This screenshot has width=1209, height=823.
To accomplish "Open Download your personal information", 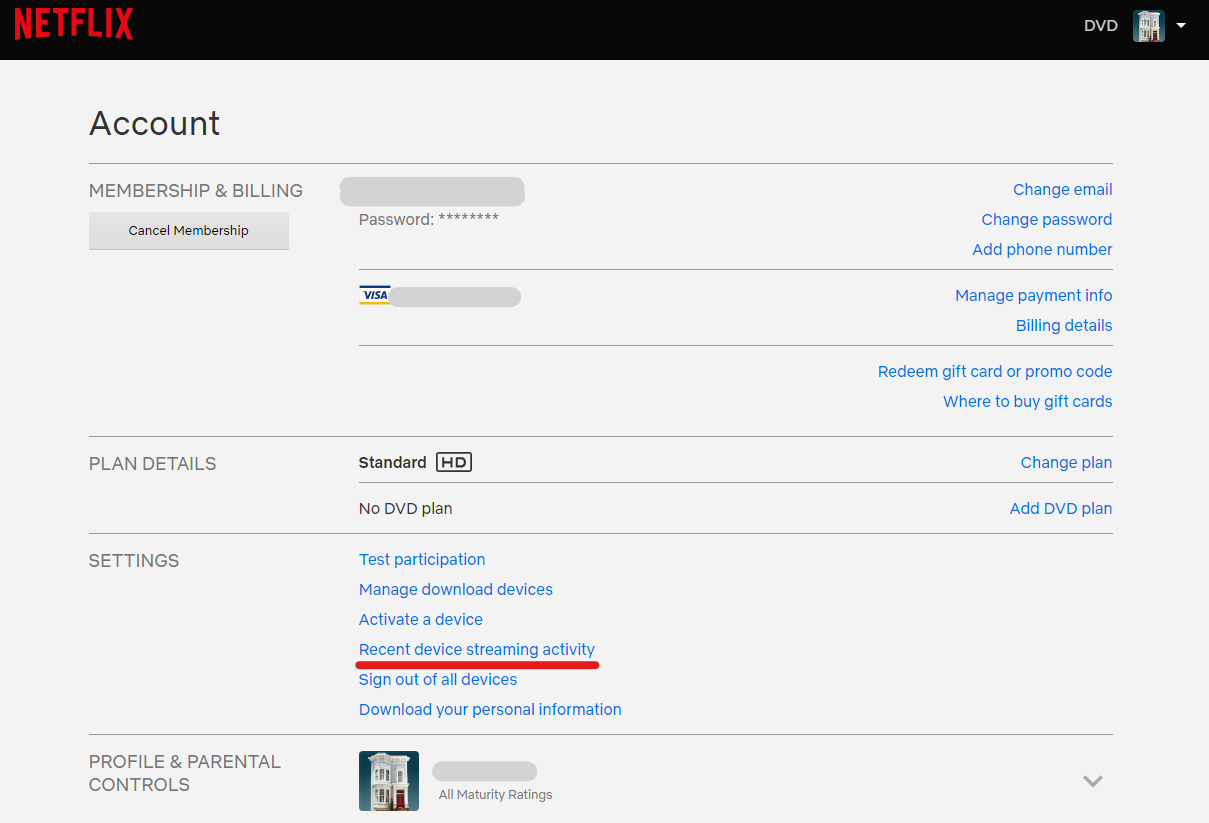I will pos(490,709).
